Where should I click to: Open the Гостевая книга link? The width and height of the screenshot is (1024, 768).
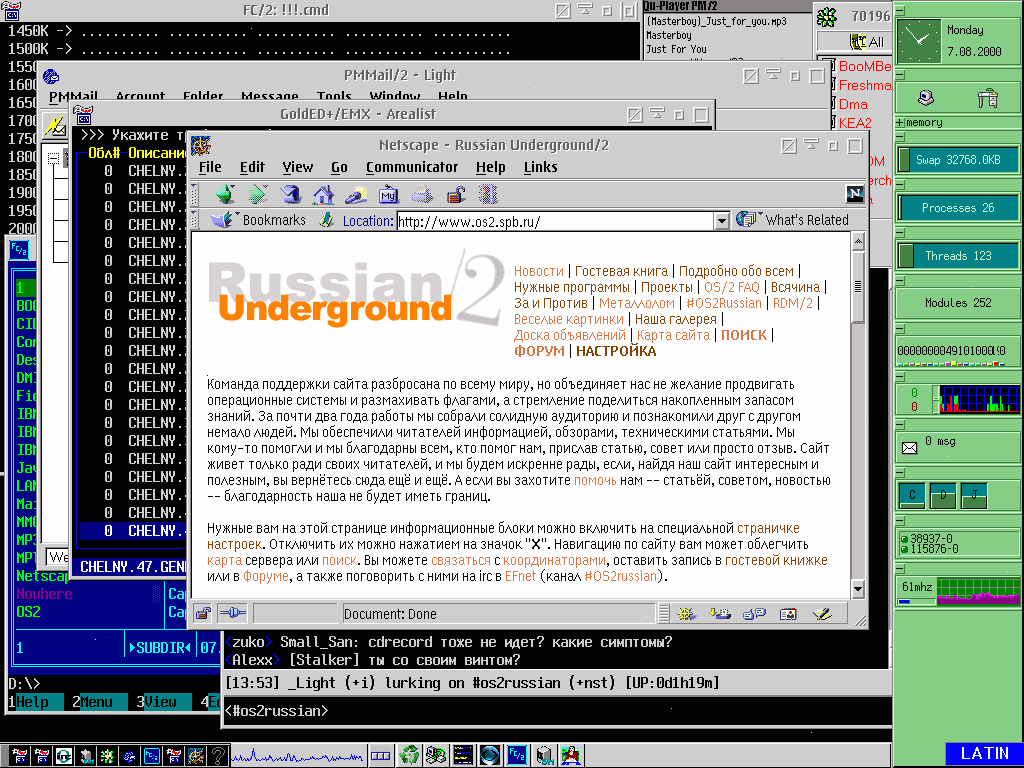point(621,271)
